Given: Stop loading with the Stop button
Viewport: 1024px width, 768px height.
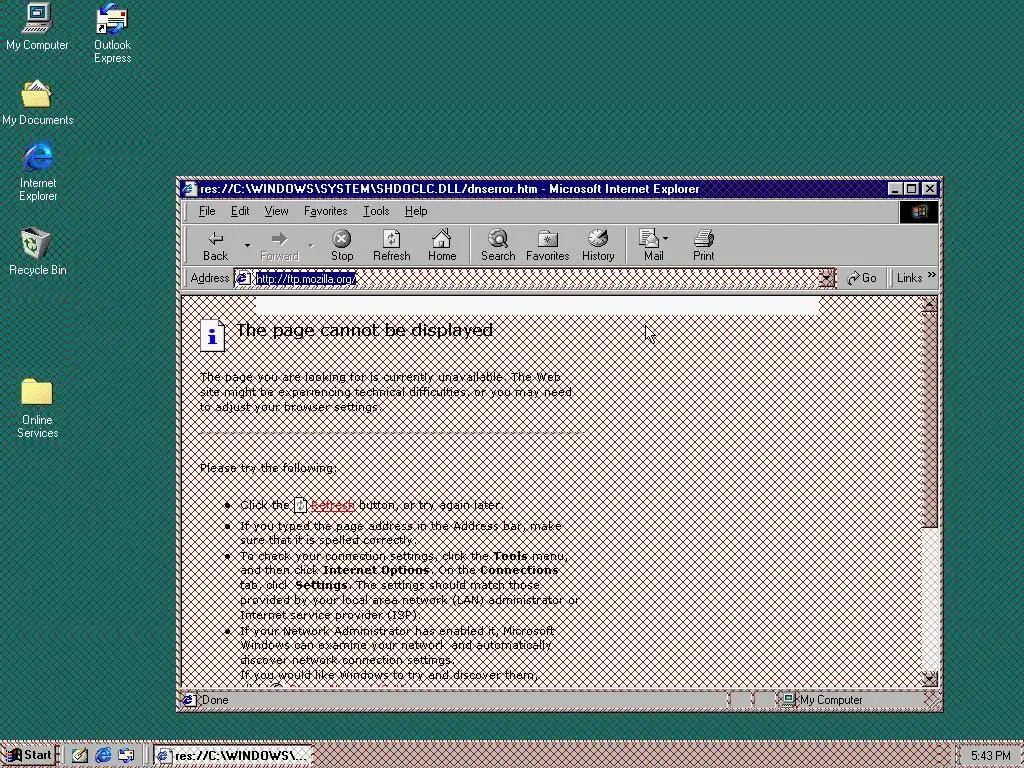Looking at the screenshot, I should click(342, 246).
